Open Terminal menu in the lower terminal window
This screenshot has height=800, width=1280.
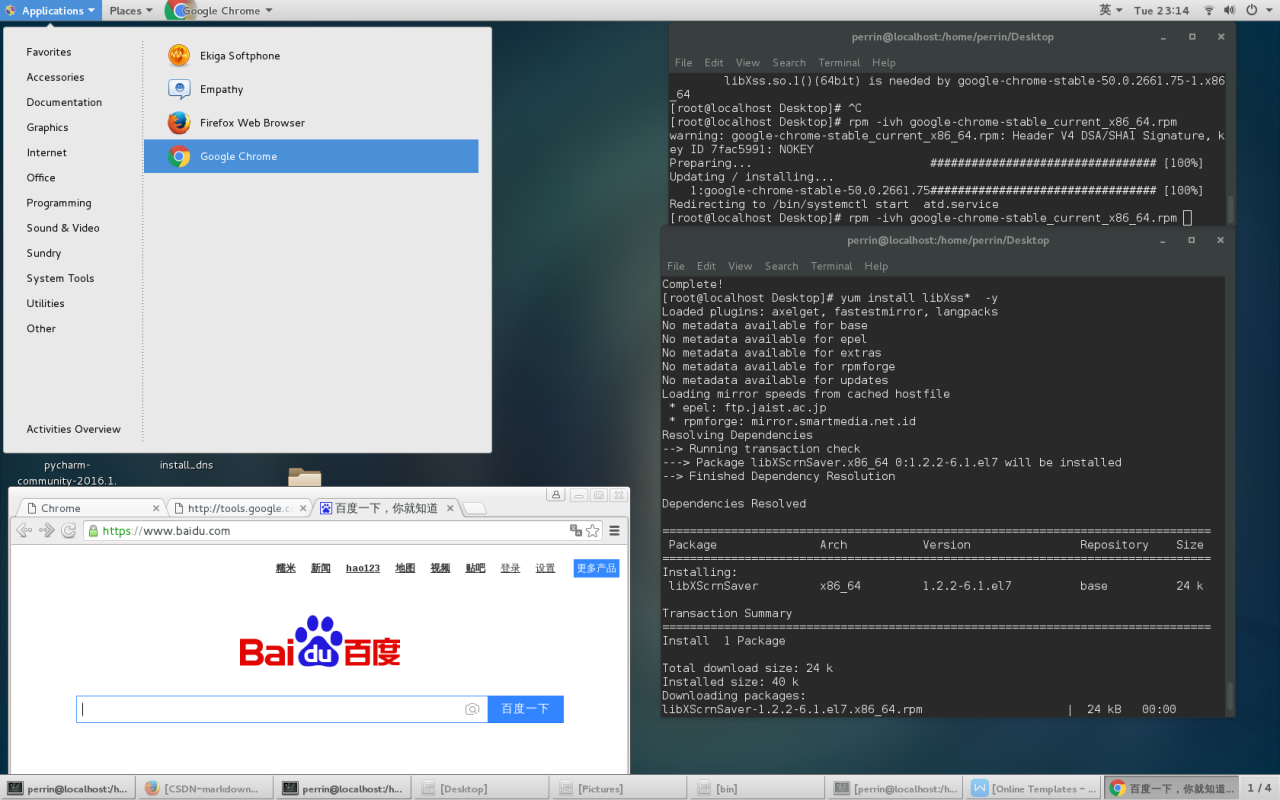[x=832, y=266]
